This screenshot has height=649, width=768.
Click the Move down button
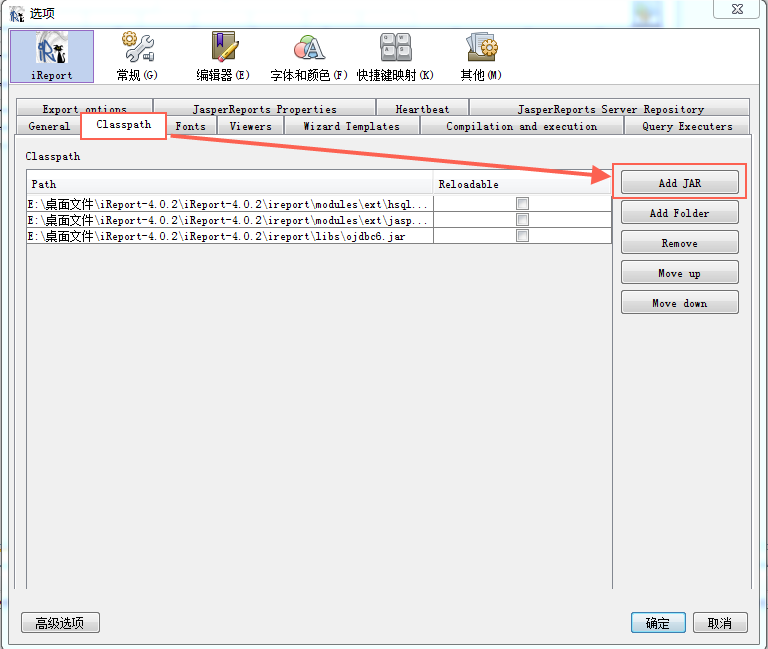pyautogui.click(x=680, y=303)
